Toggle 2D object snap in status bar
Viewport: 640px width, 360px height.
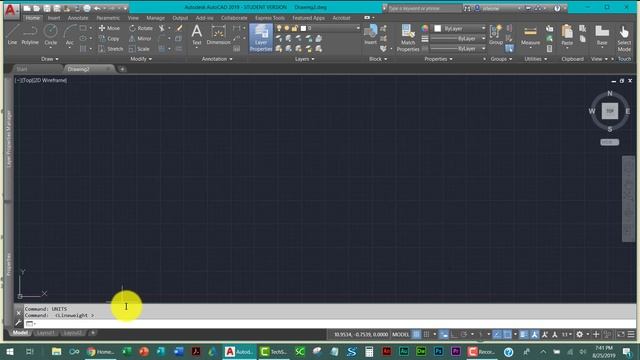[507, 335]
